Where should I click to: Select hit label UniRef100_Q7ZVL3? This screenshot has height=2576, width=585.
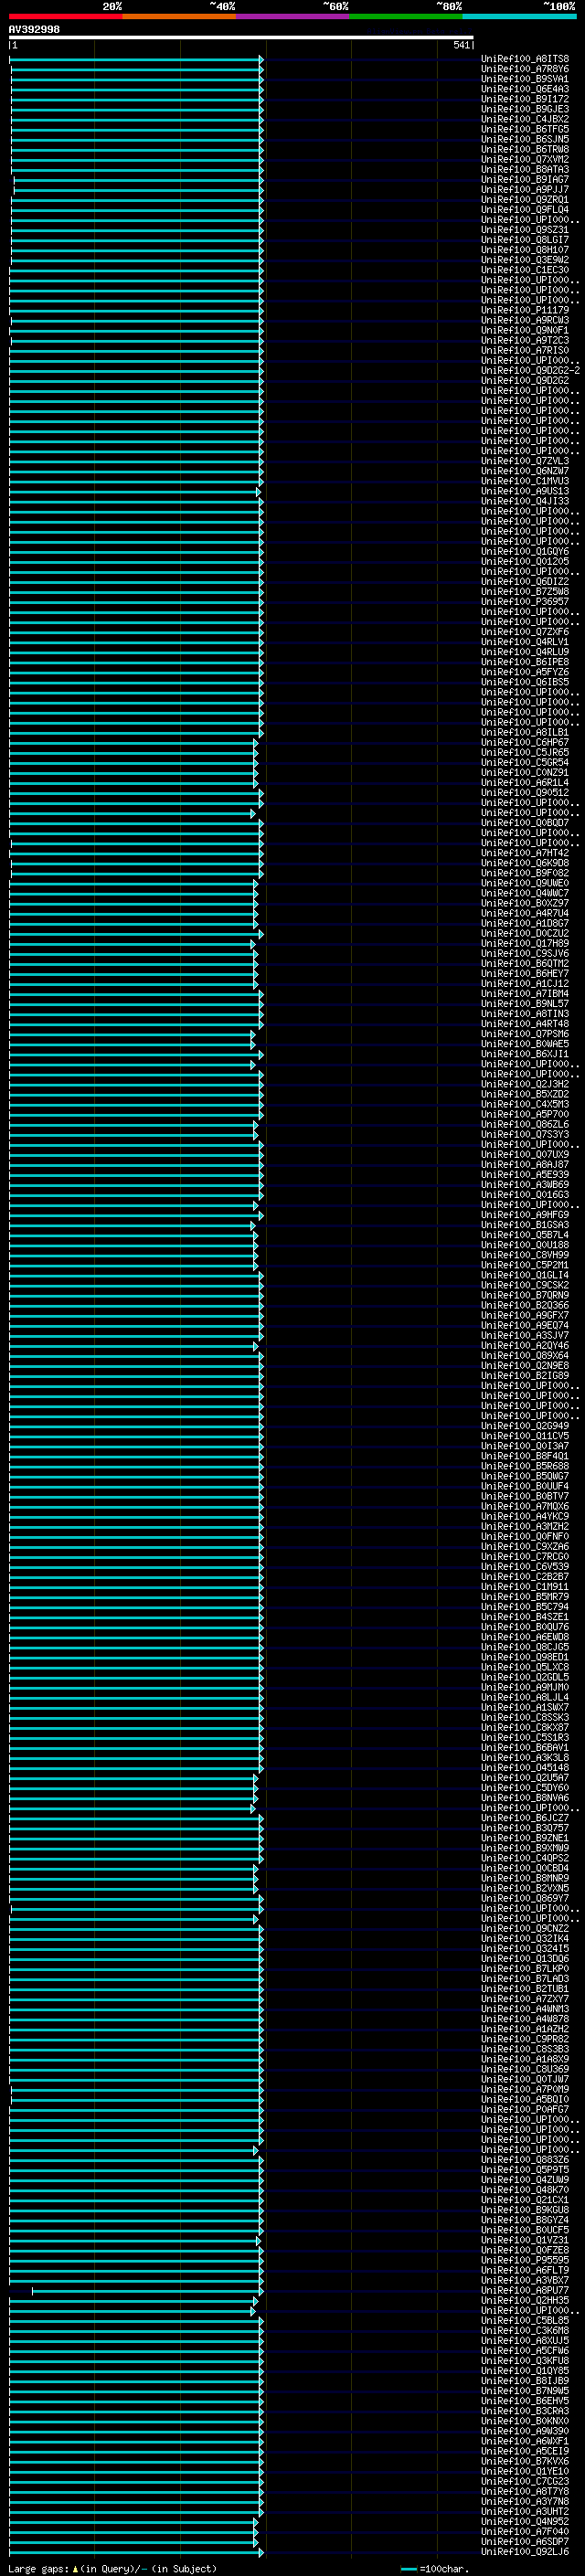(x=525, y=461)
